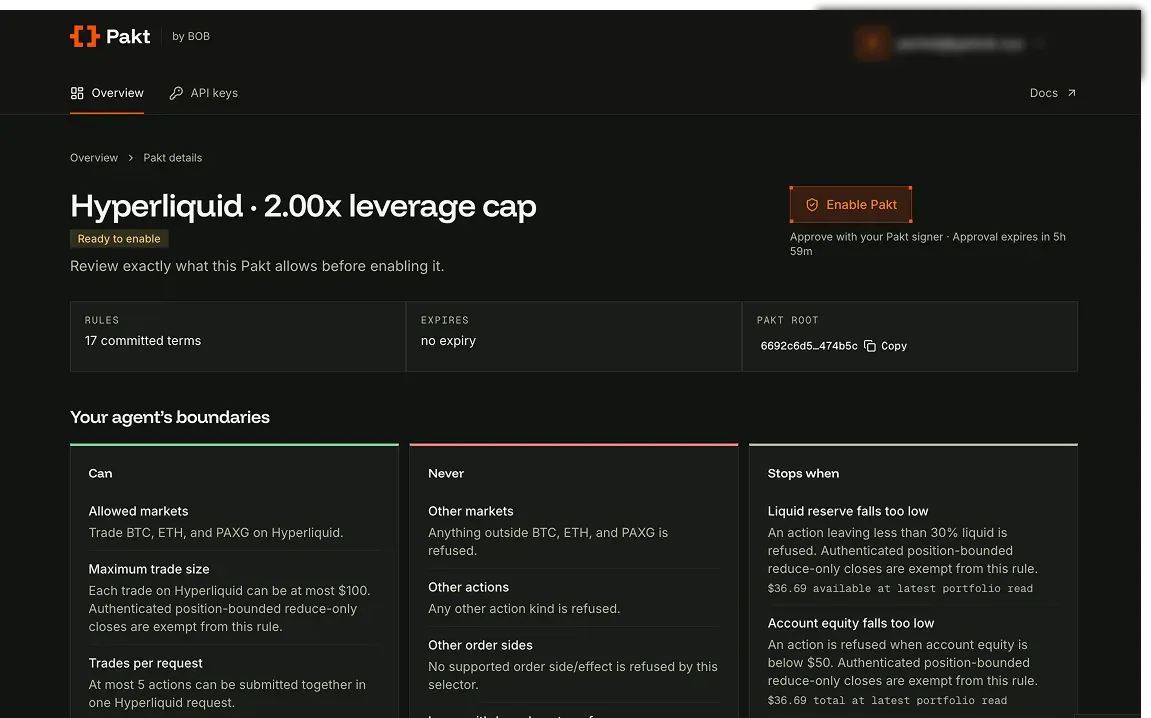Click the shield icon in Enable Pakt
Image resolution: width=1151 pixels, height=718 pixels.
[x=812, y=205]
